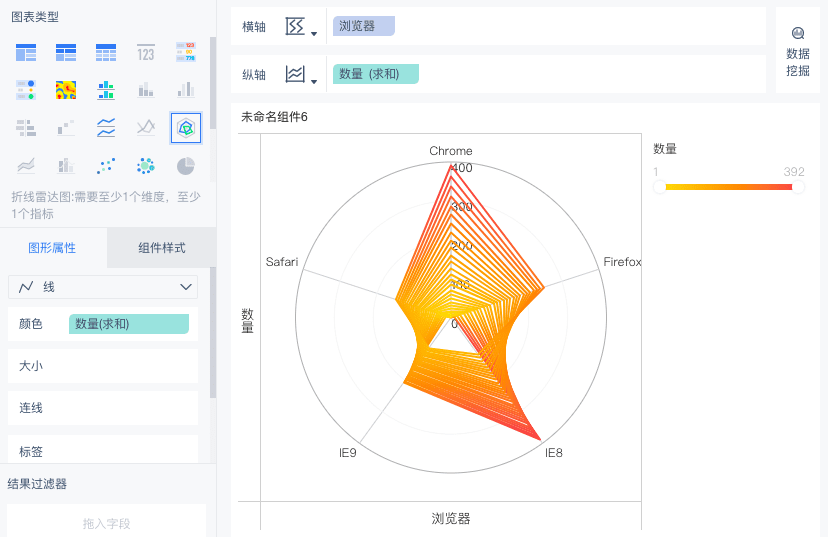
Task: Click the legend maximum value 392
Action: (x=794, y=172)
